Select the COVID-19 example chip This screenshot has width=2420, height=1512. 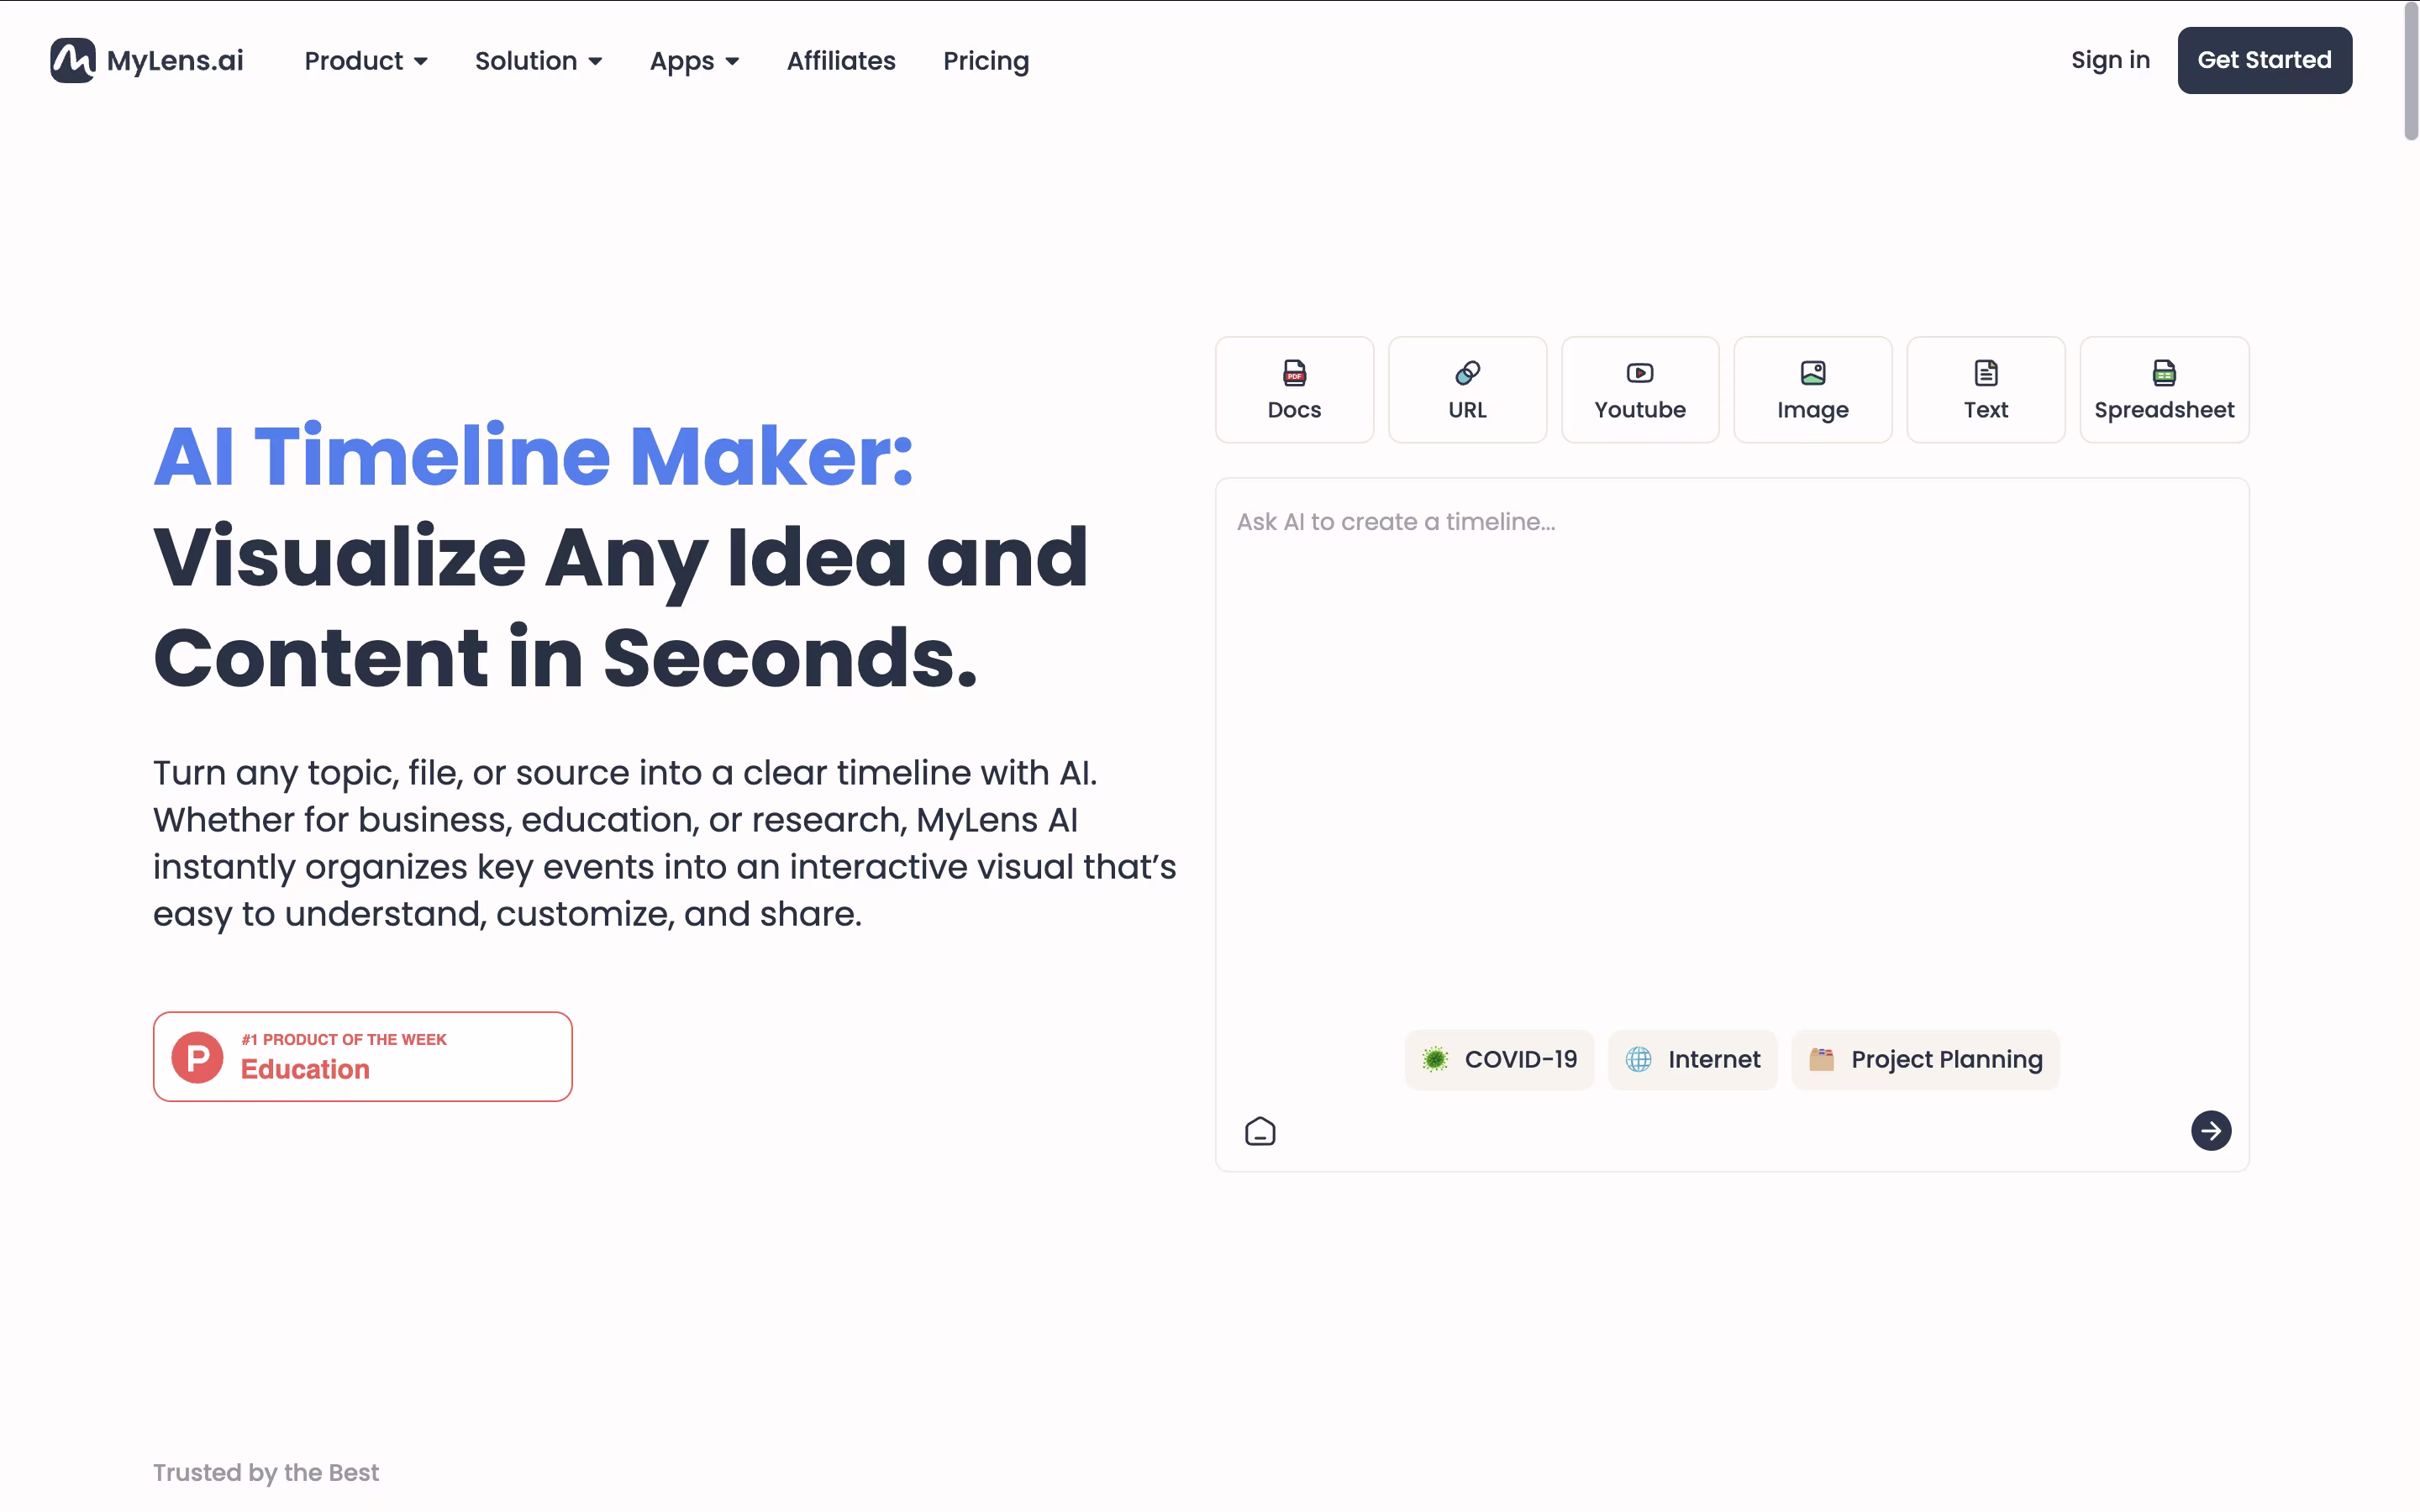coord(1499,1059)
